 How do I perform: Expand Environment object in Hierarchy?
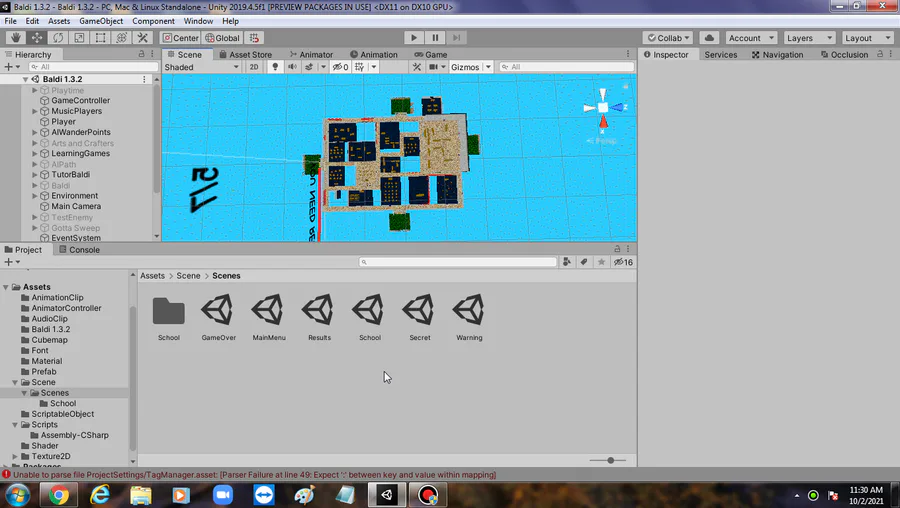34,196
